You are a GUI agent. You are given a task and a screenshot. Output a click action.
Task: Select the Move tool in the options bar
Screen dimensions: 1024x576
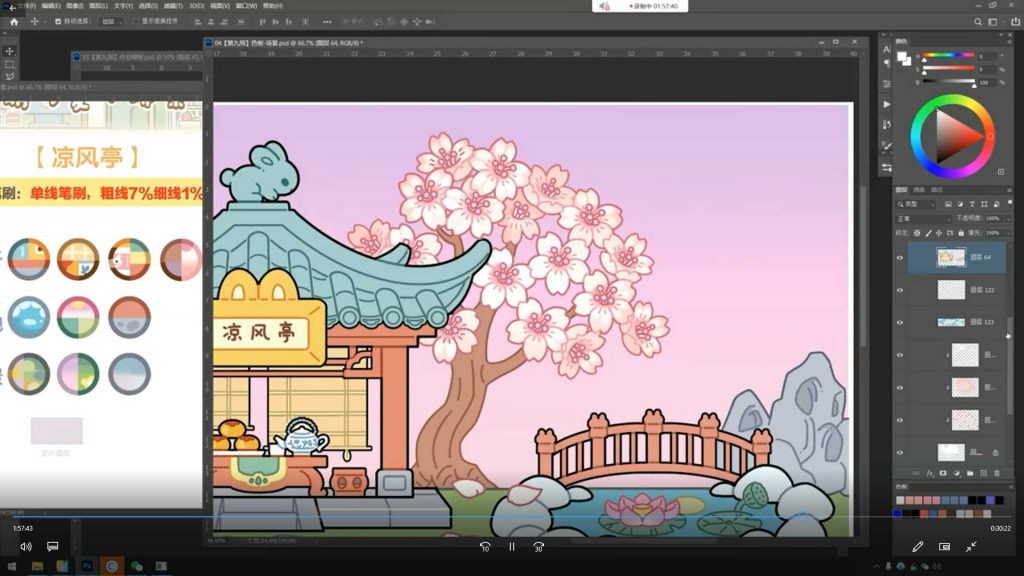(x=34, y=21)
